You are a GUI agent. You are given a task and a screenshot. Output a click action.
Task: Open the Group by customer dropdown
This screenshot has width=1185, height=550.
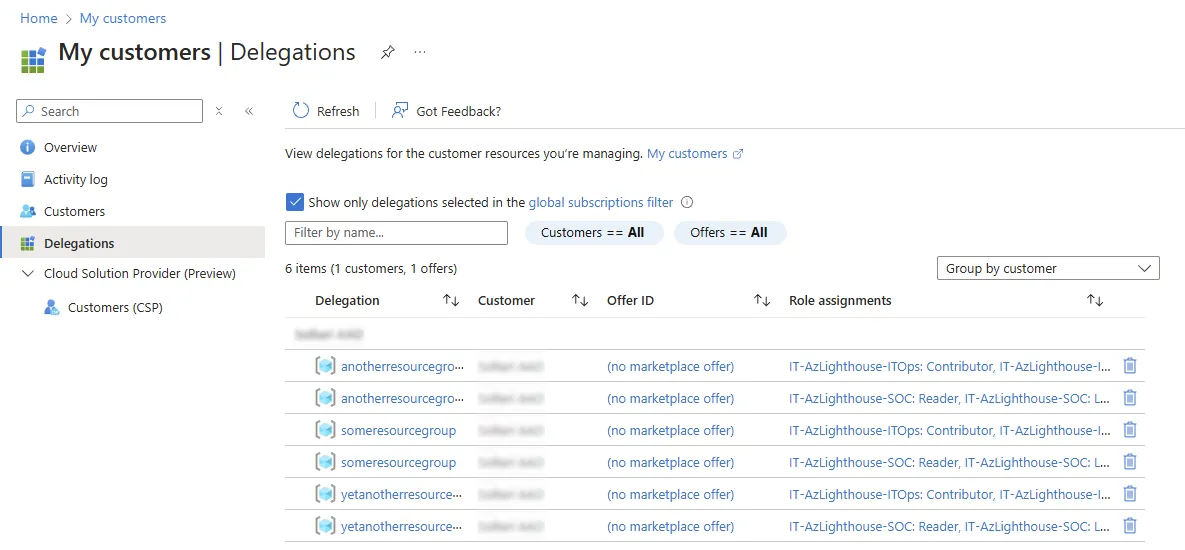click(1047, 269)
